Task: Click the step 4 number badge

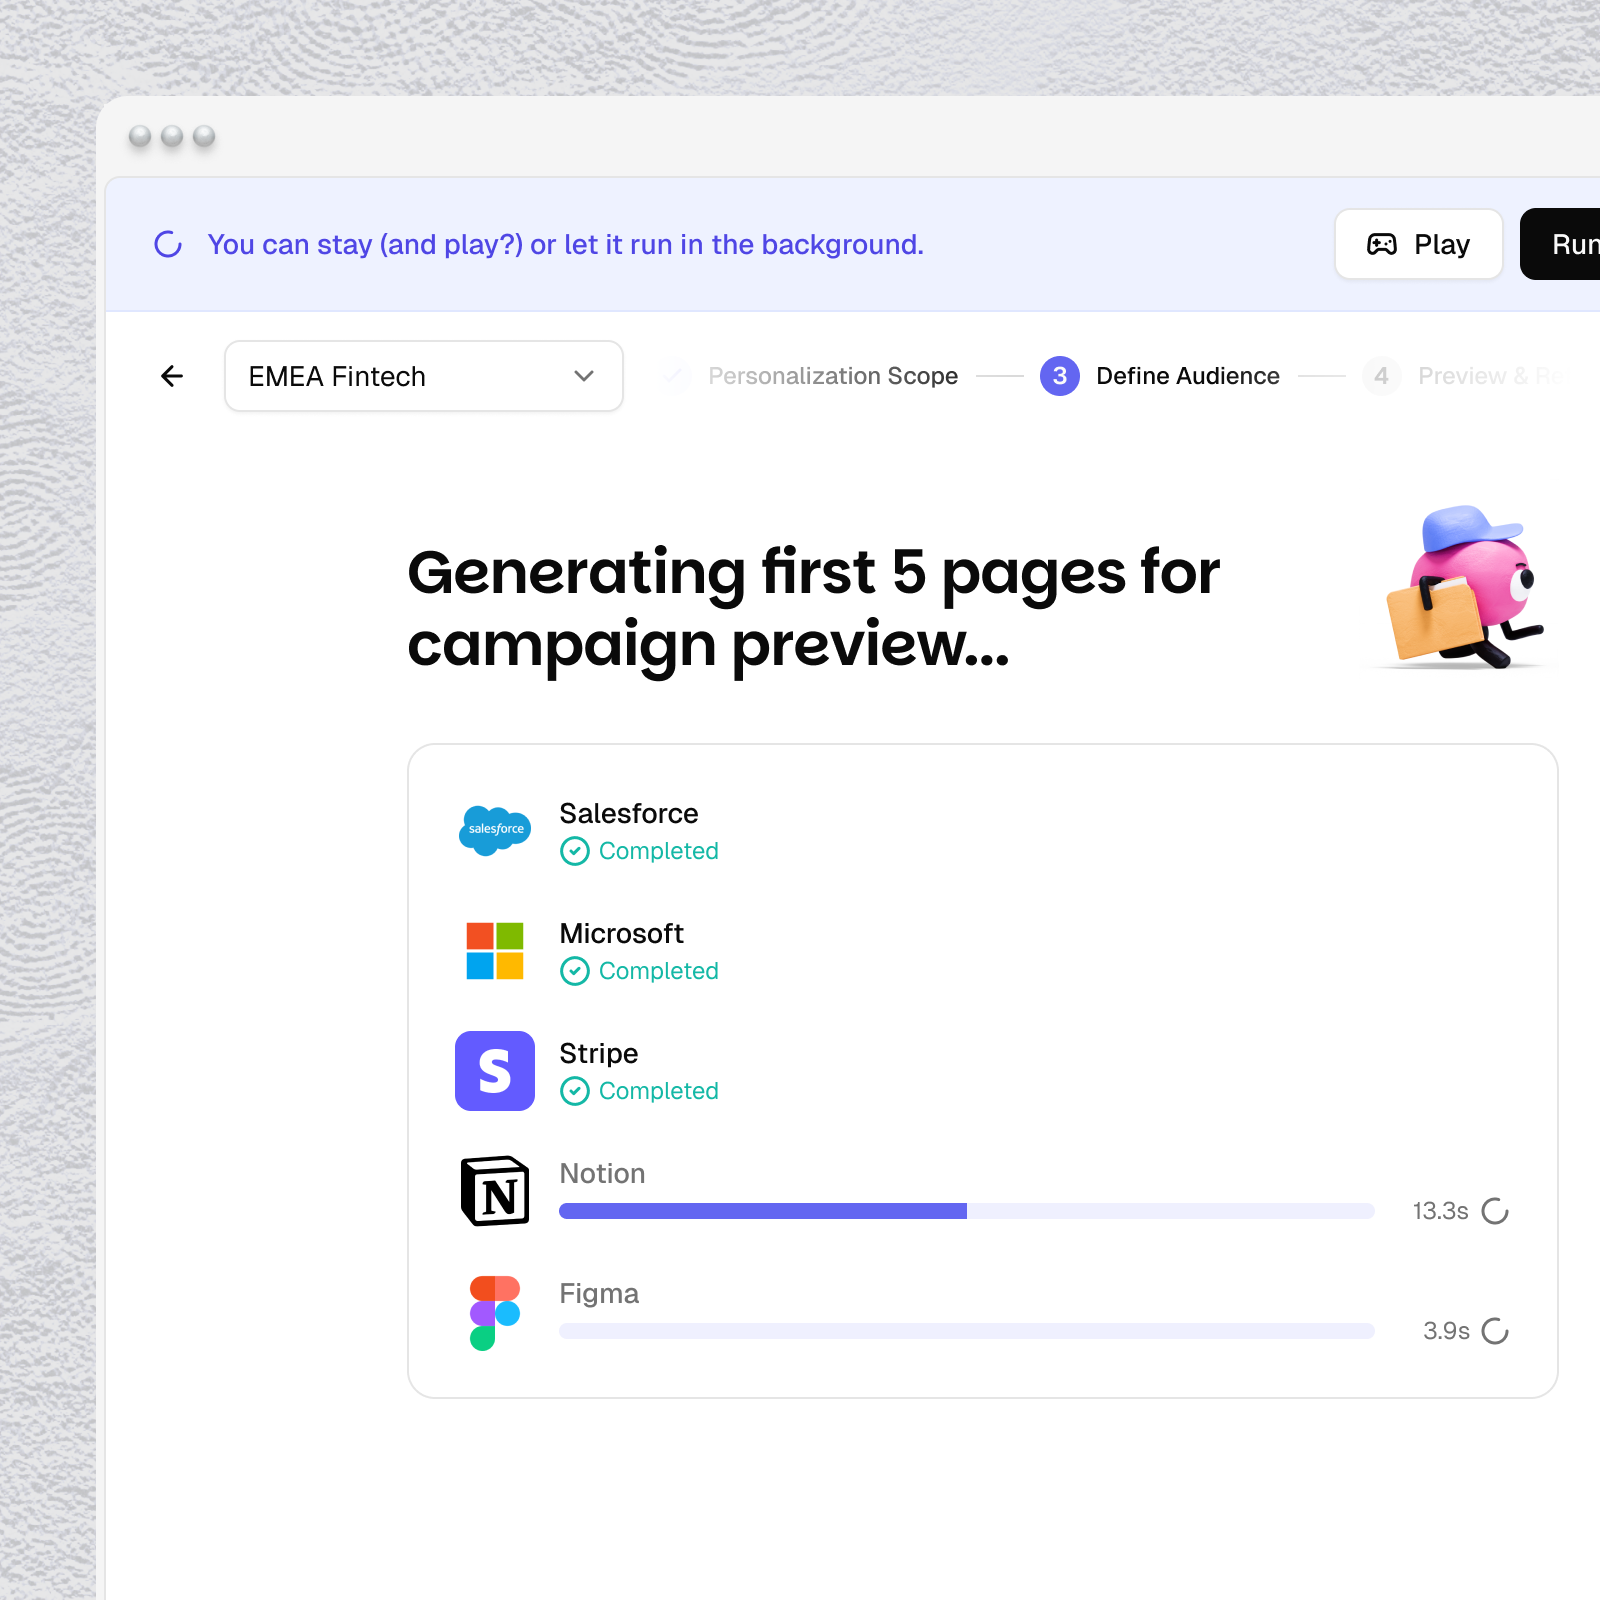Action: pos(1381,376)
